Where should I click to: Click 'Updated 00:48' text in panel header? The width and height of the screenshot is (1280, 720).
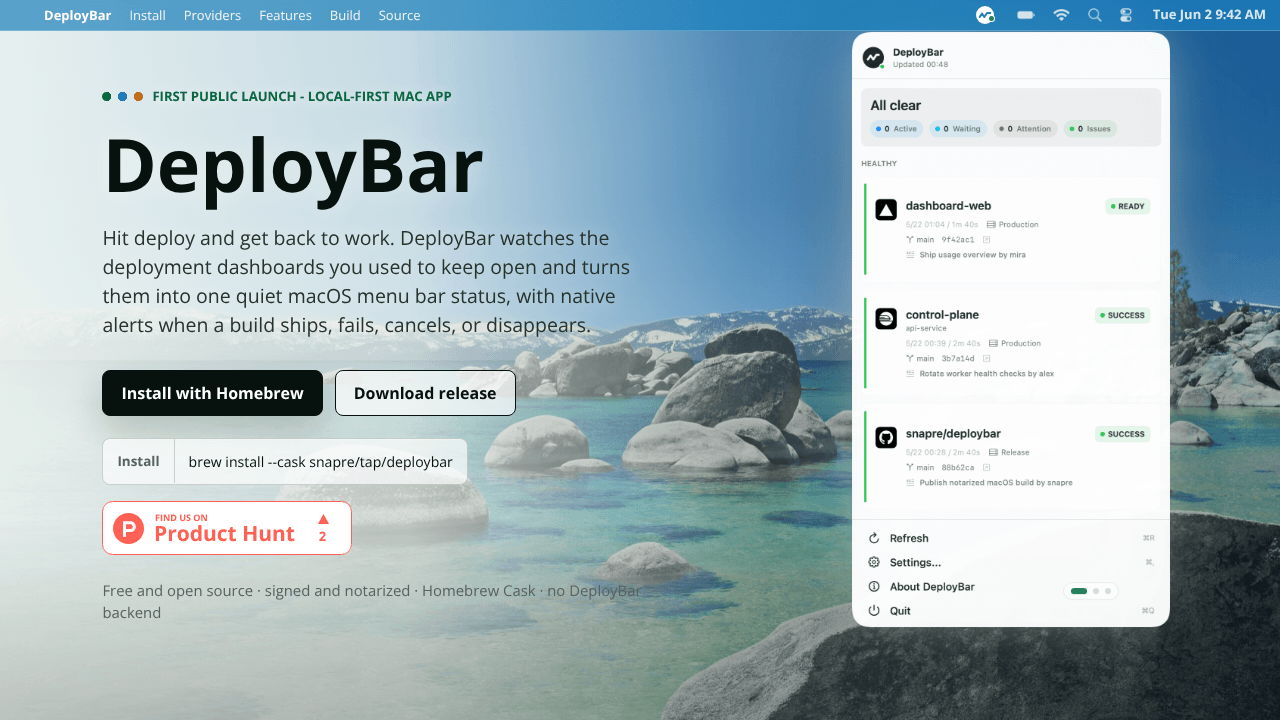[x=920, y=65]
